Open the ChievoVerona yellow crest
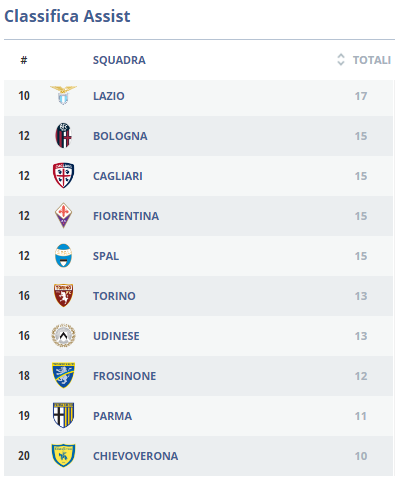The image size is (395, 488). coord(63,455)
